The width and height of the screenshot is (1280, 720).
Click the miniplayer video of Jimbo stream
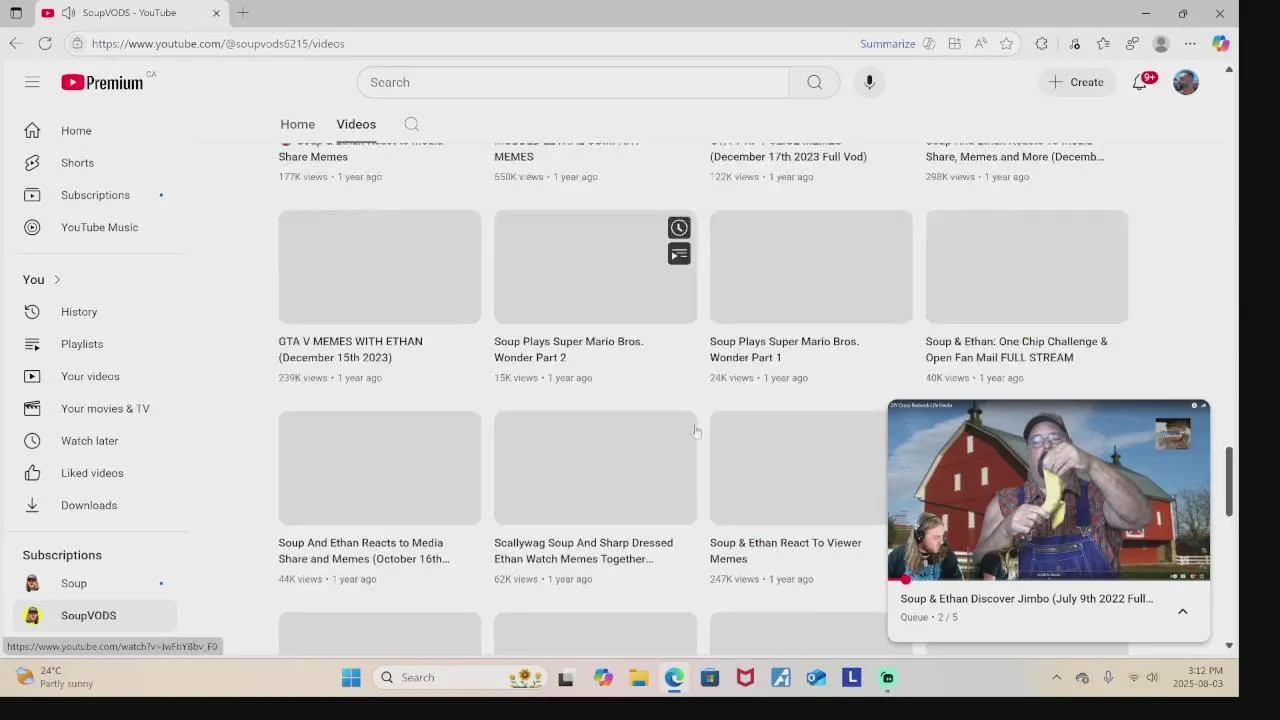coord(1048,489)
